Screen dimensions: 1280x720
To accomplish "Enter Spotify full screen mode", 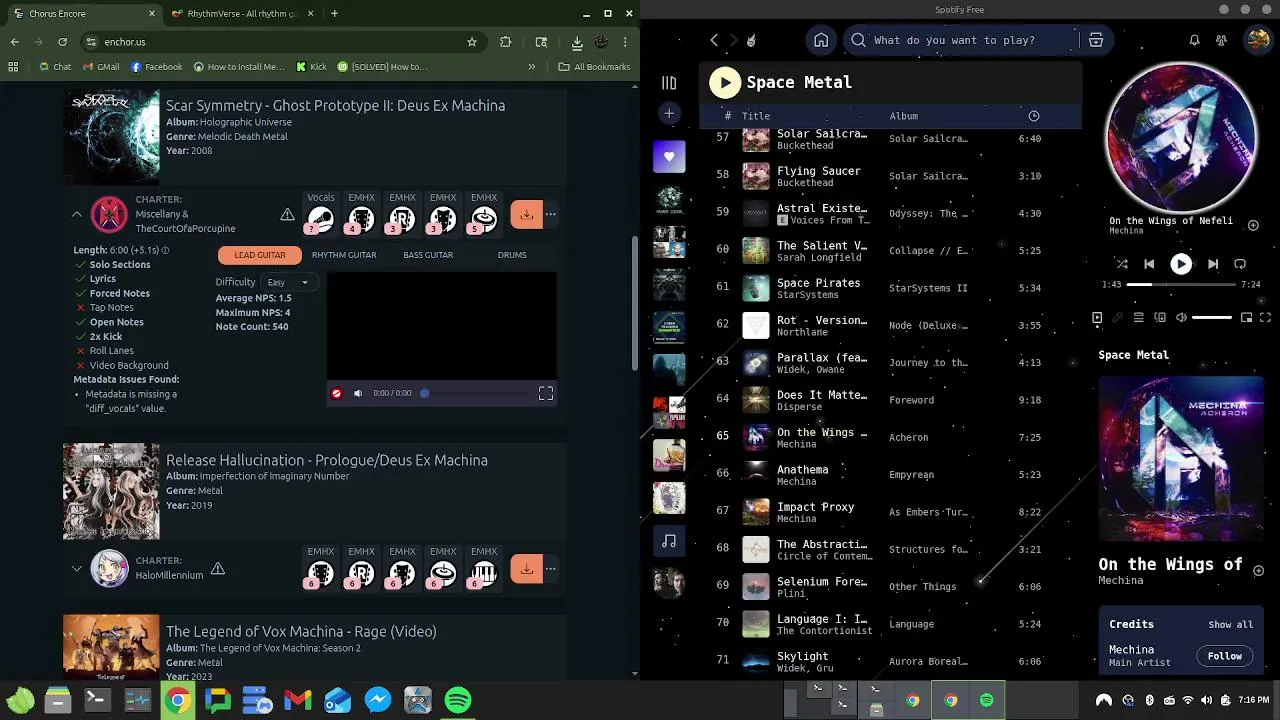I will pos(1265,318).
